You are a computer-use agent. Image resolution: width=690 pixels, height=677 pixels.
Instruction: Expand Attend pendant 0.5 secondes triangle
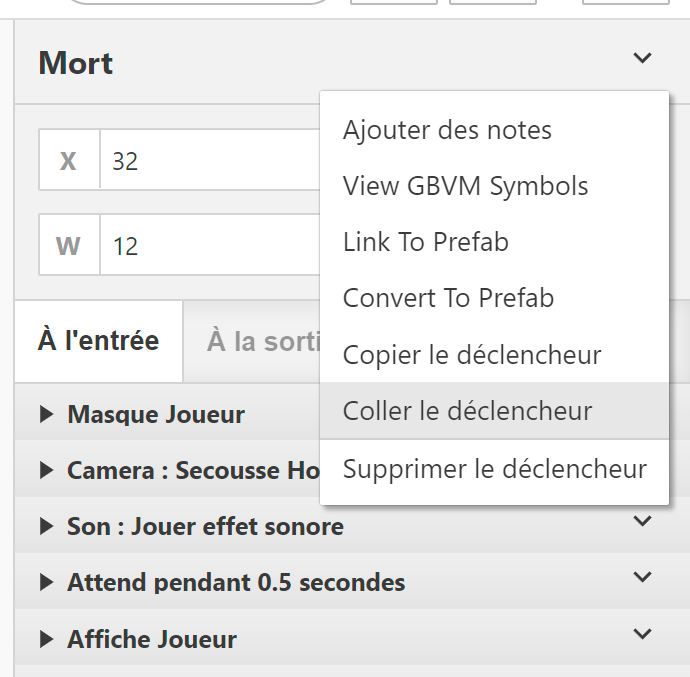pos(46,582)
